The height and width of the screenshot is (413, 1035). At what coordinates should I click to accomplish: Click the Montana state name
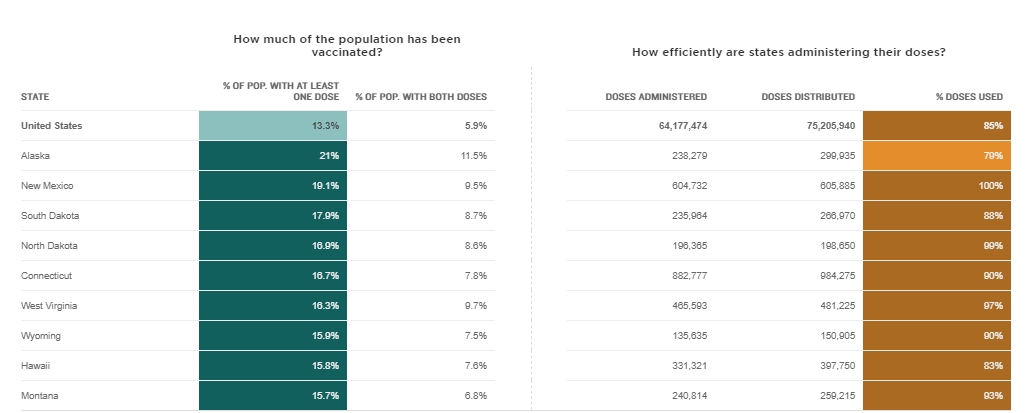(x=39, y=396)
